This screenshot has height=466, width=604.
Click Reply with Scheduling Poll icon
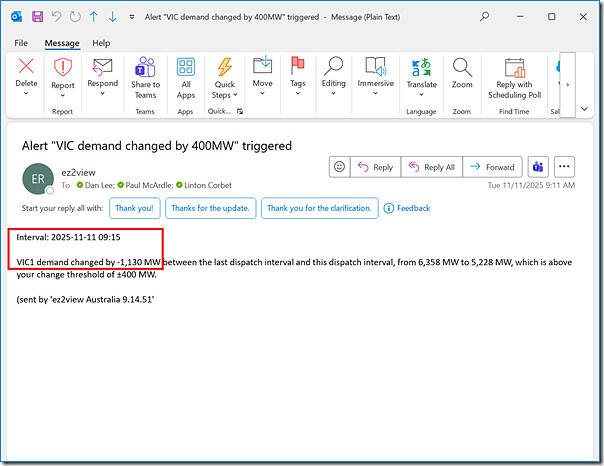[515, 67]
